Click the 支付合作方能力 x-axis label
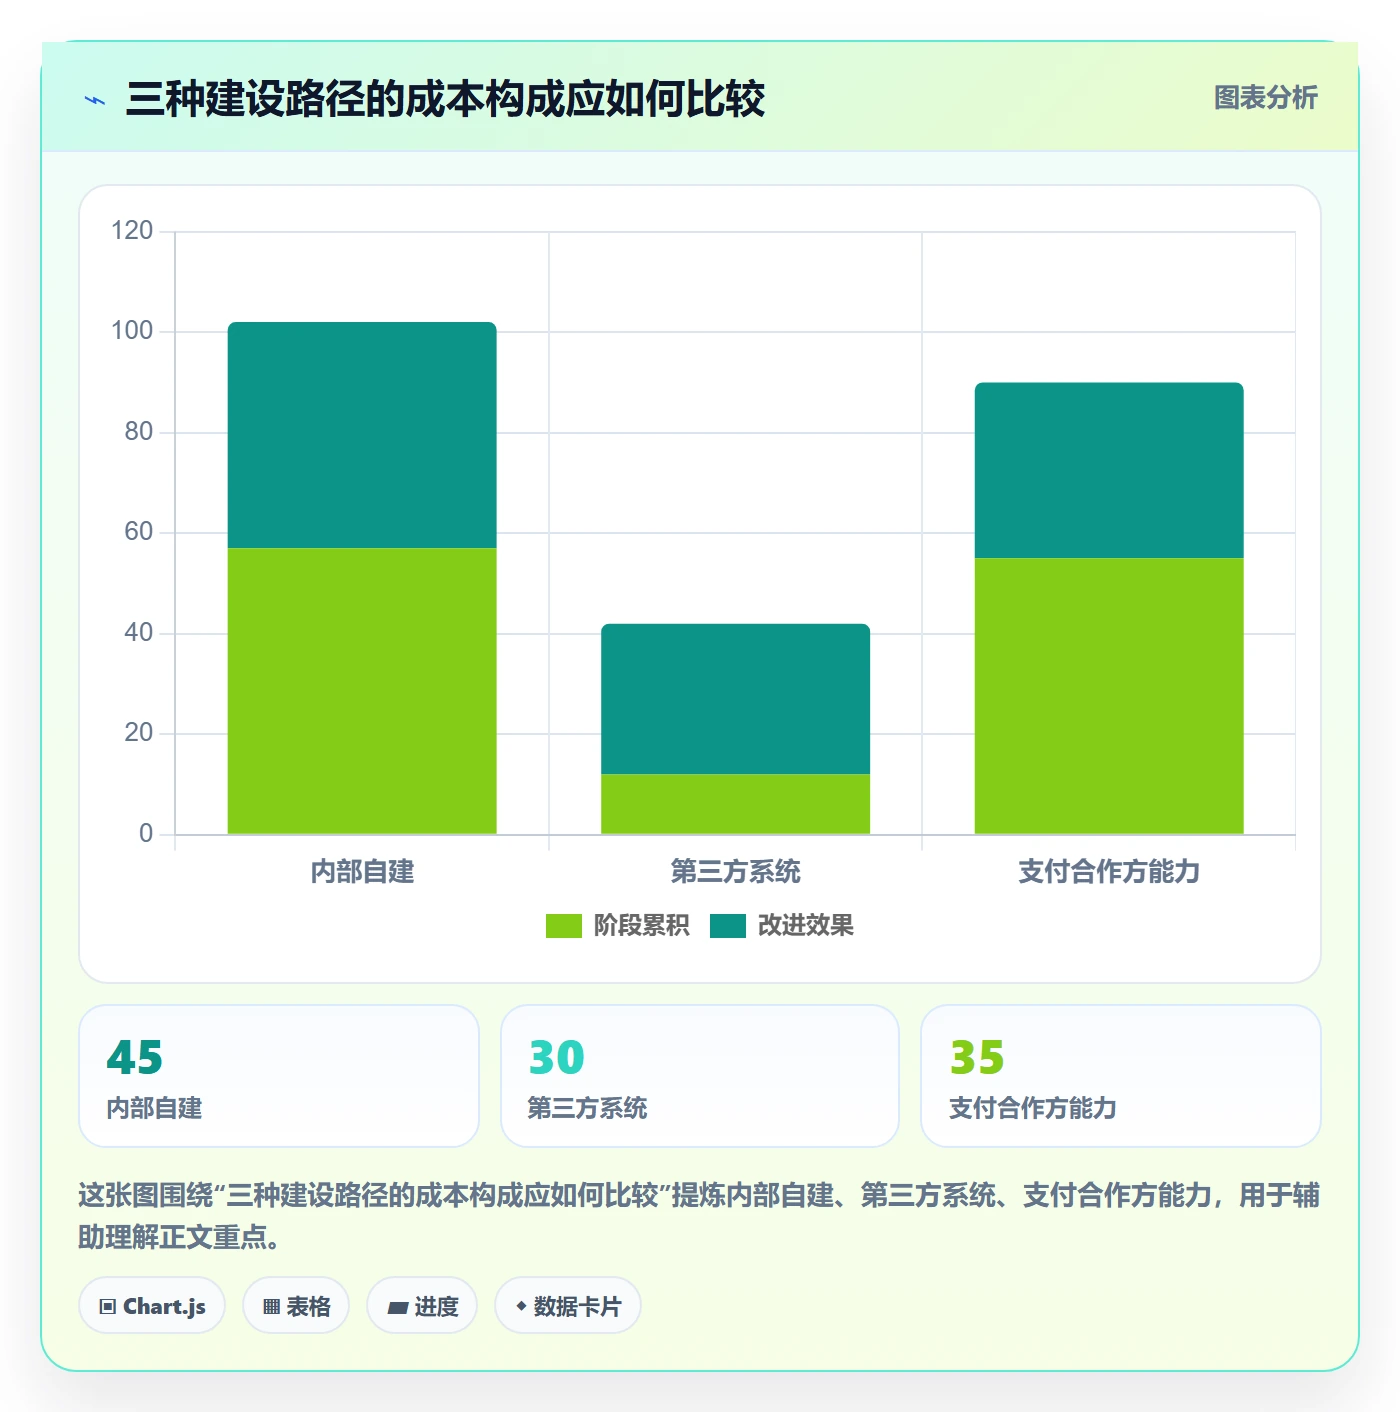The height and width of the screenshot is (1412, 1400). [1109, 872]
